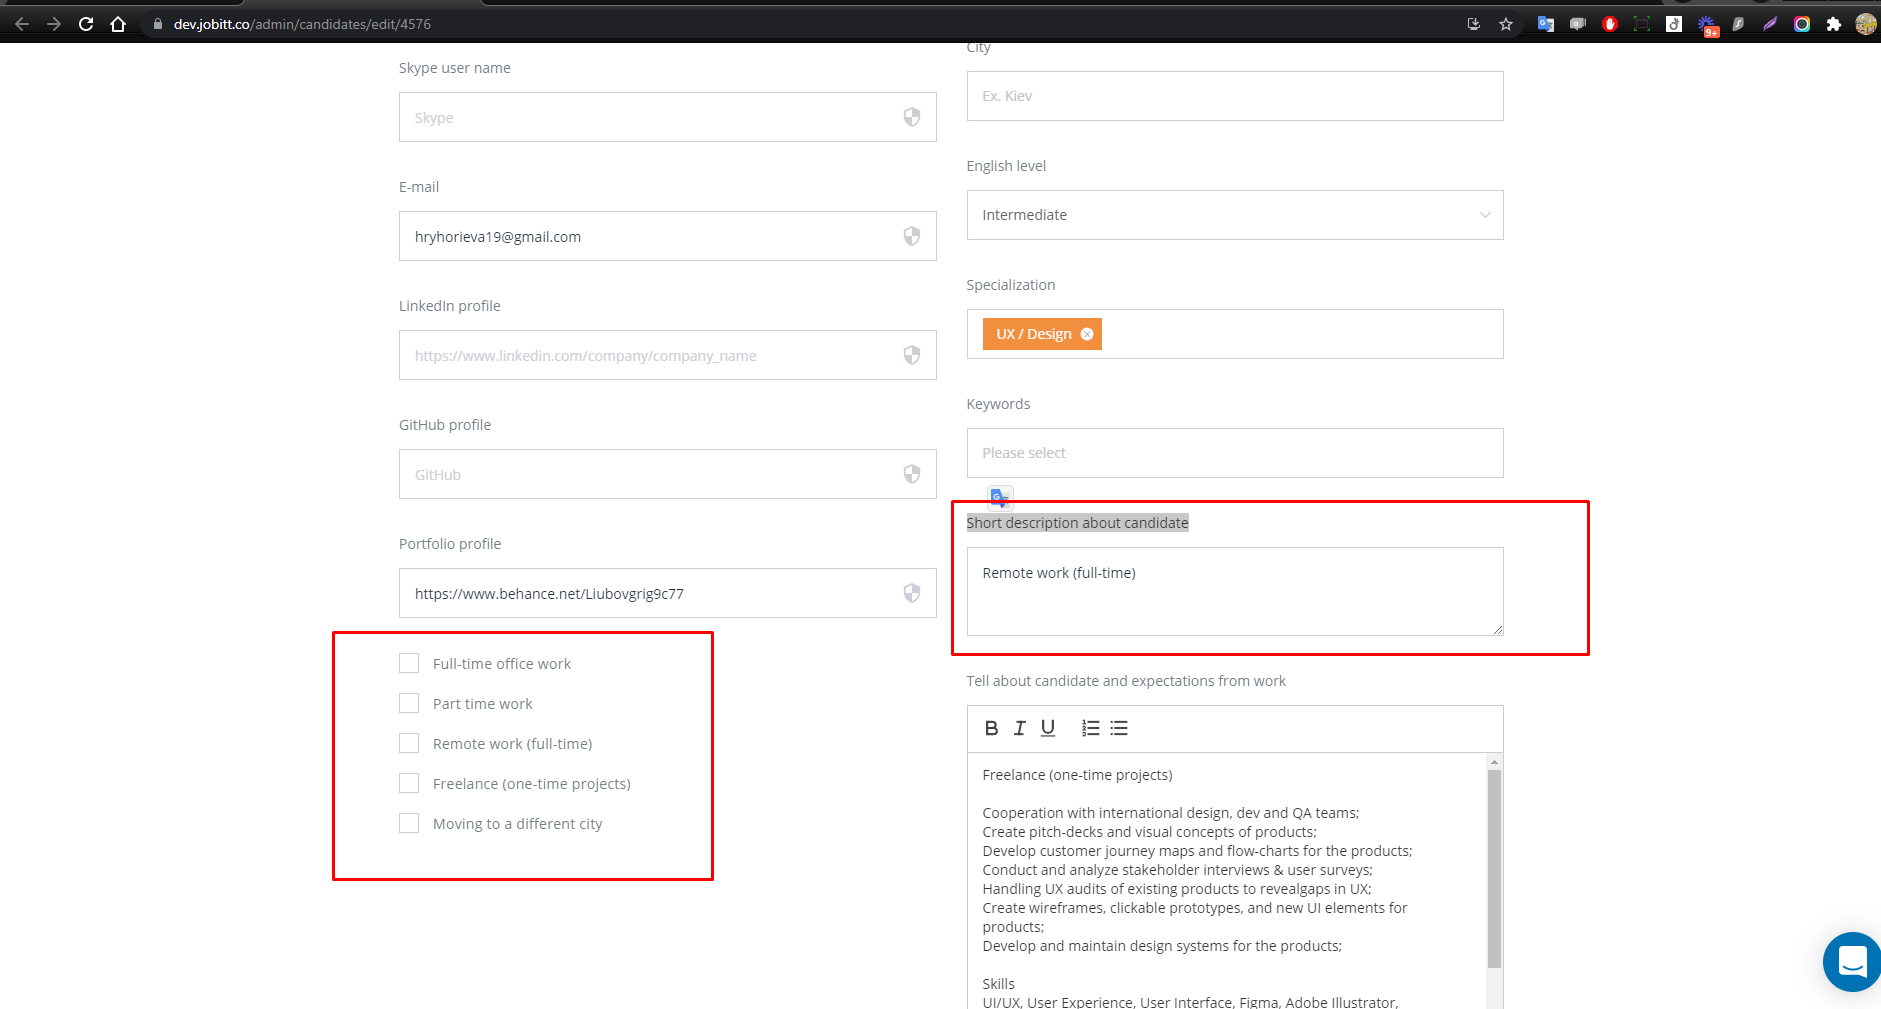The height and width of the screenshot is (1009, 1881).
Task: Open the purple feather extension
Action: point(1770,24)
